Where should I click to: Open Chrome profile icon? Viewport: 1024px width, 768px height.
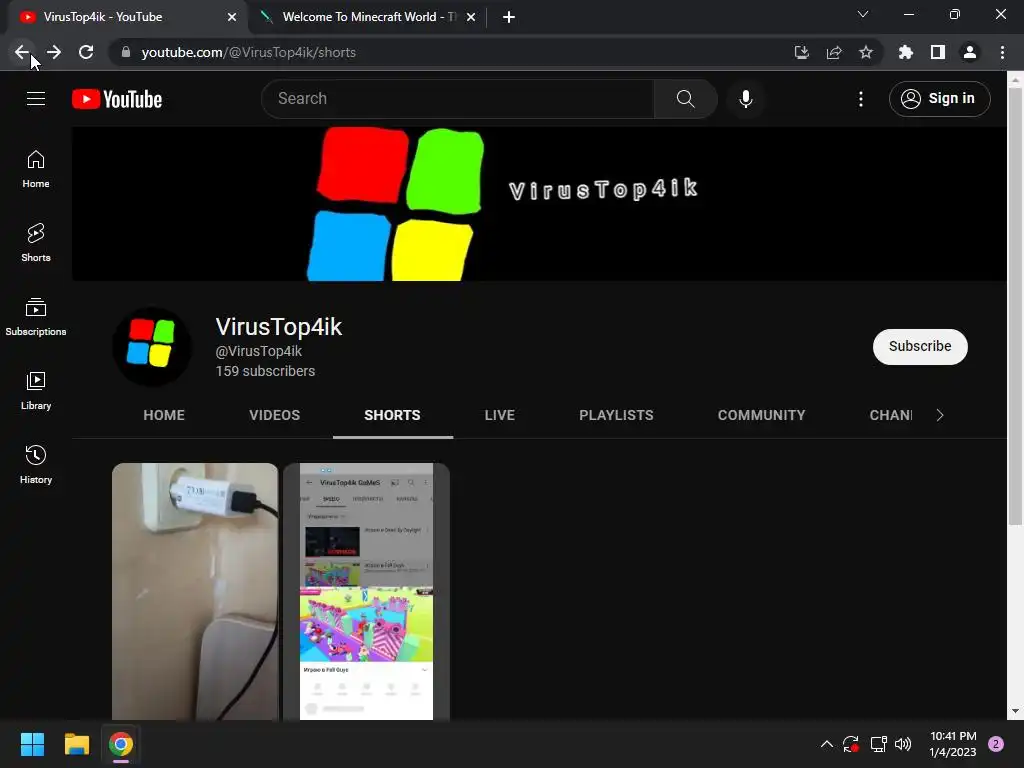point(970,52)
